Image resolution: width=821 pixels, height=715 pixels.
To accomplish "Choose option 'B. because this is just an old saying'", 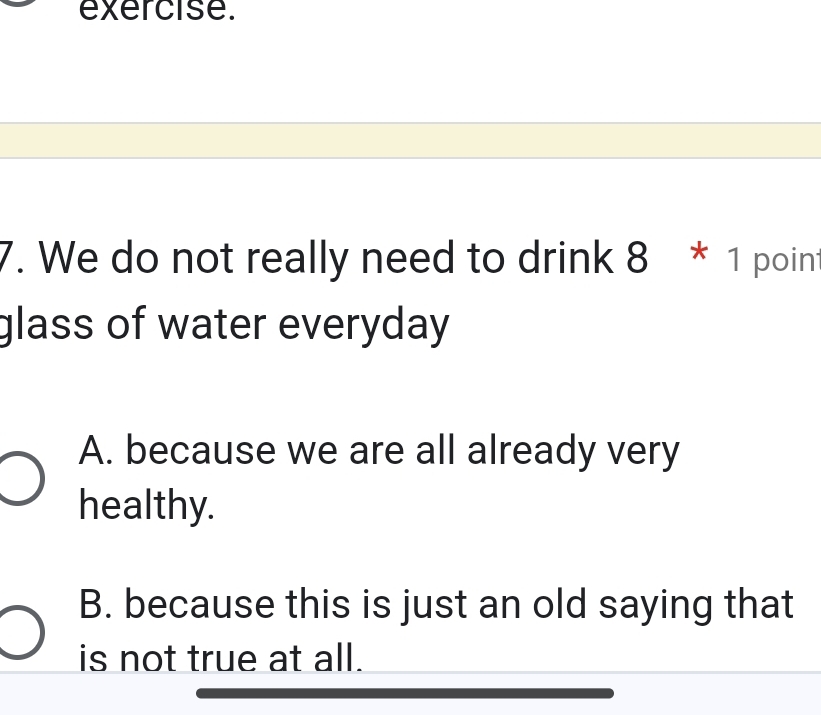I will [x=435, y=604].
